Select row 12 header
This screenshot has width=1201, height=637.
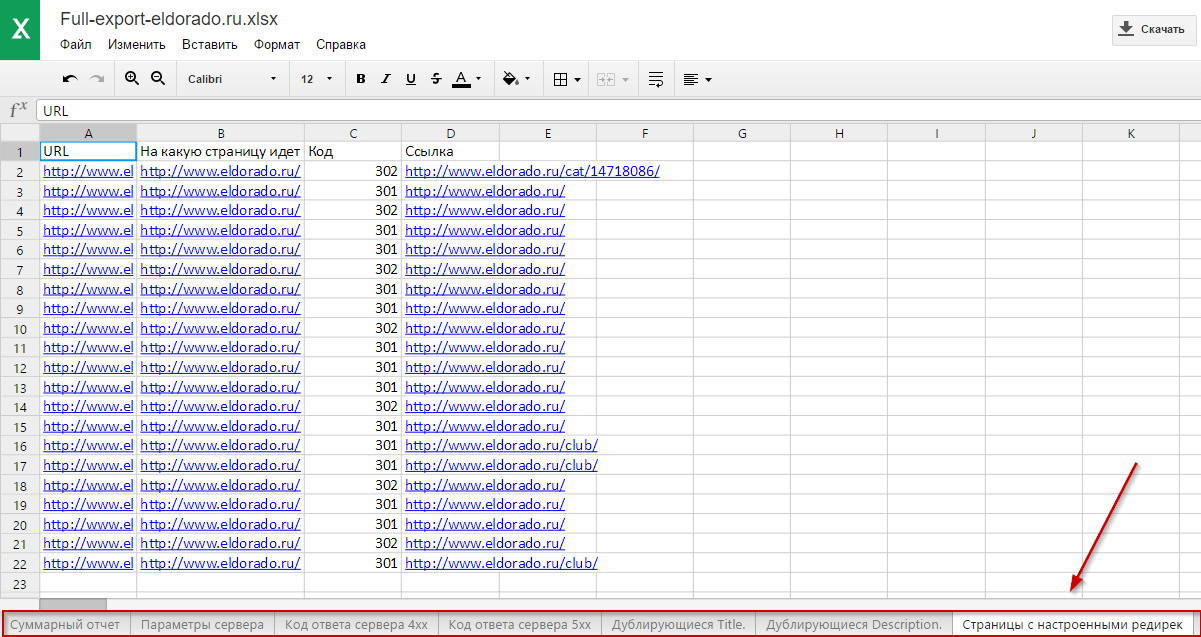[20, 367]
